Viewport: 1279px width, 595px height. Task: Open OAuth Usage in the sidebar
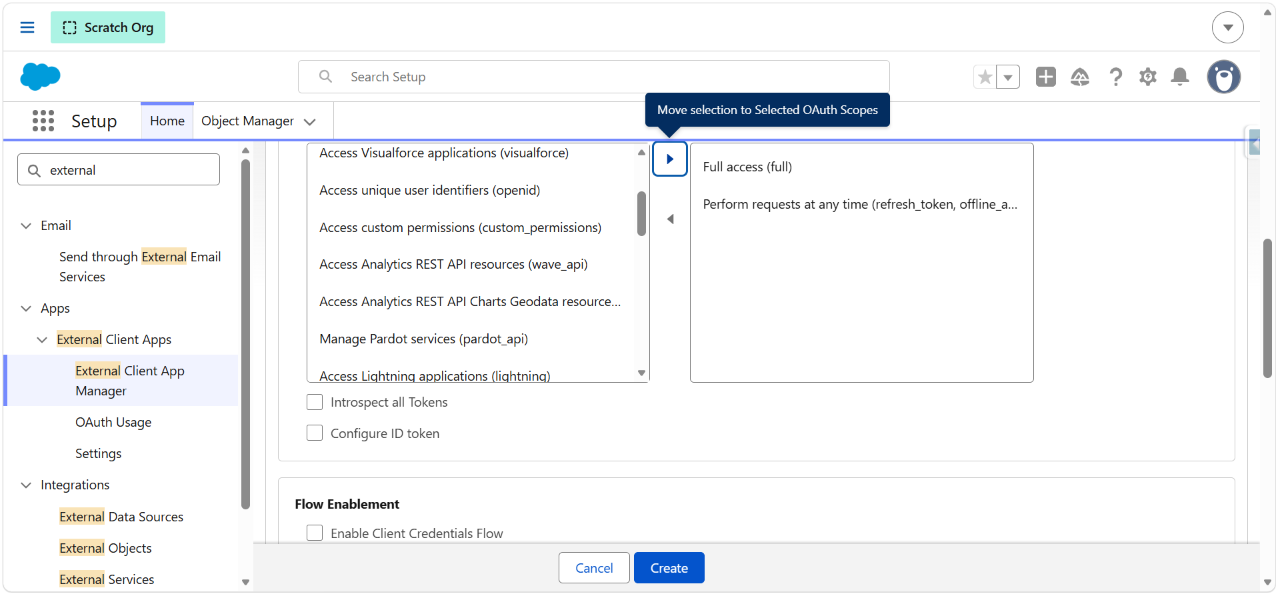click(113, 422)
